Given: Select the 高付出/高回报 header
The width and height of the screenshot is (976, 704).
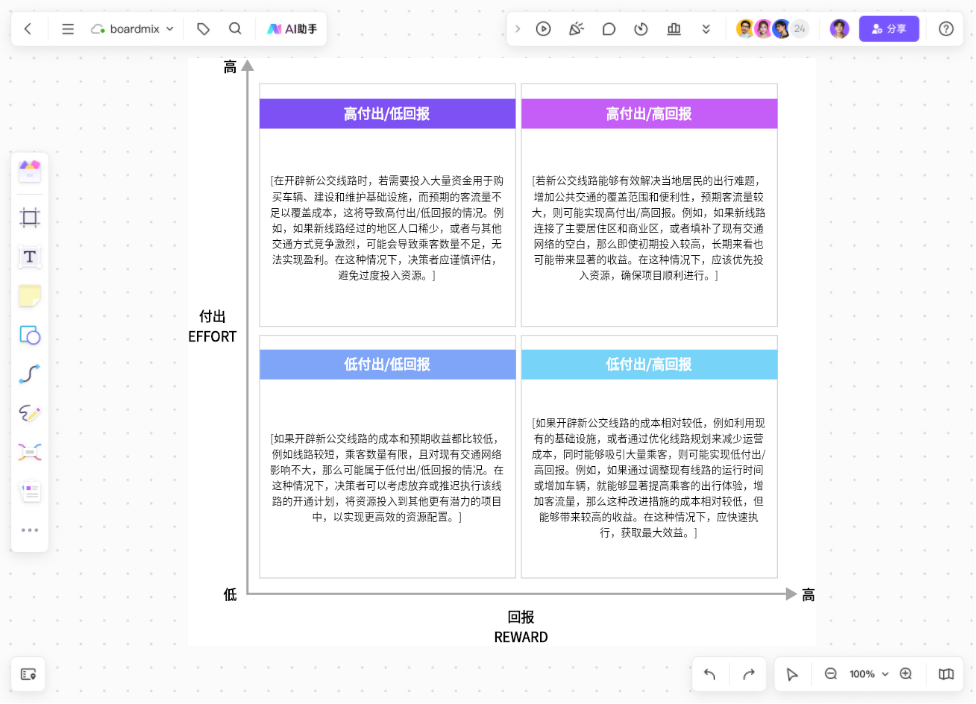Looking at the screenshot, I should coord(649,114).
